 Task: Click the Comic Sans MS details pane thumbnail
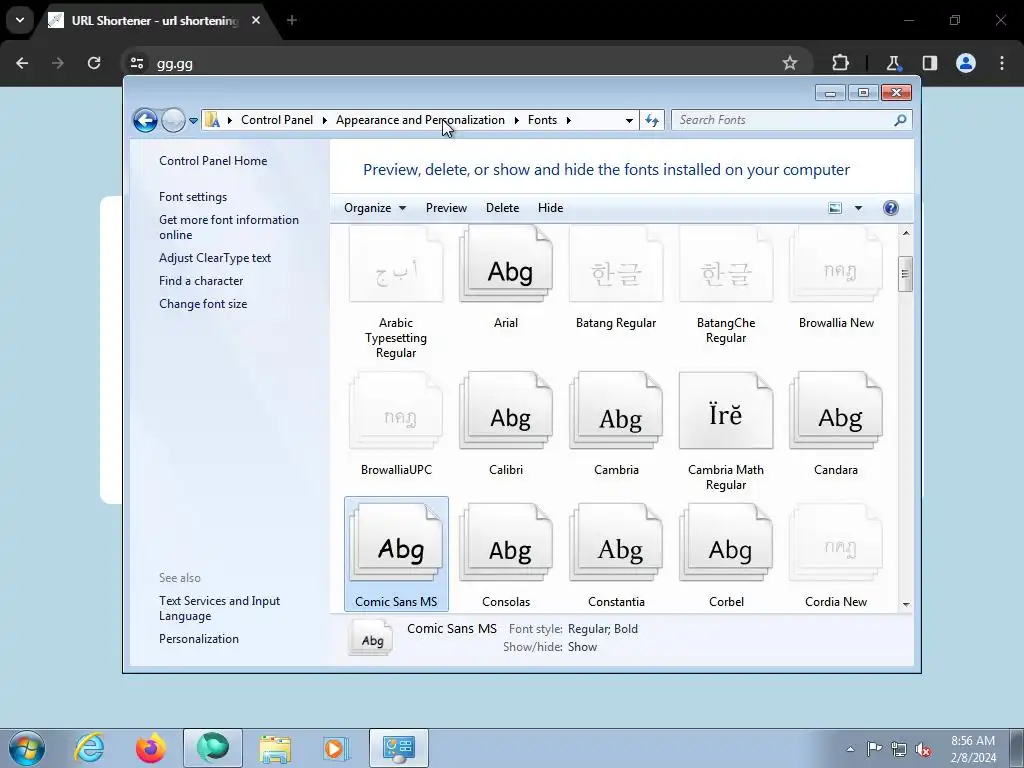click(370, 637)
